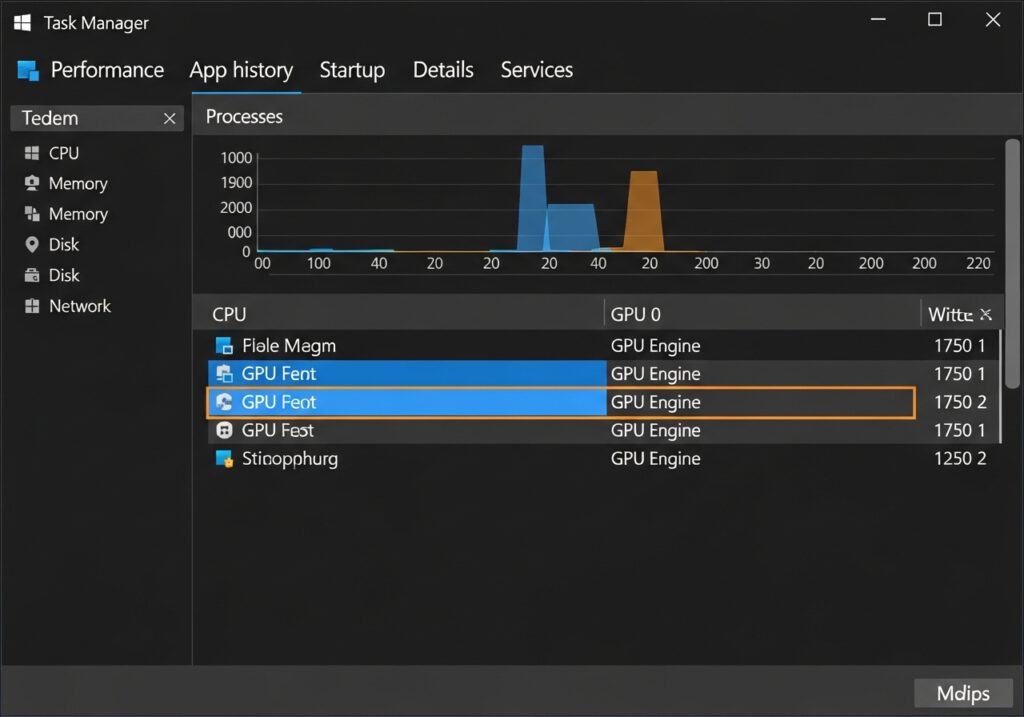Viewport: 1024px width, 717px height.
Task: Click the Mdips button
Action: (963, 693)
